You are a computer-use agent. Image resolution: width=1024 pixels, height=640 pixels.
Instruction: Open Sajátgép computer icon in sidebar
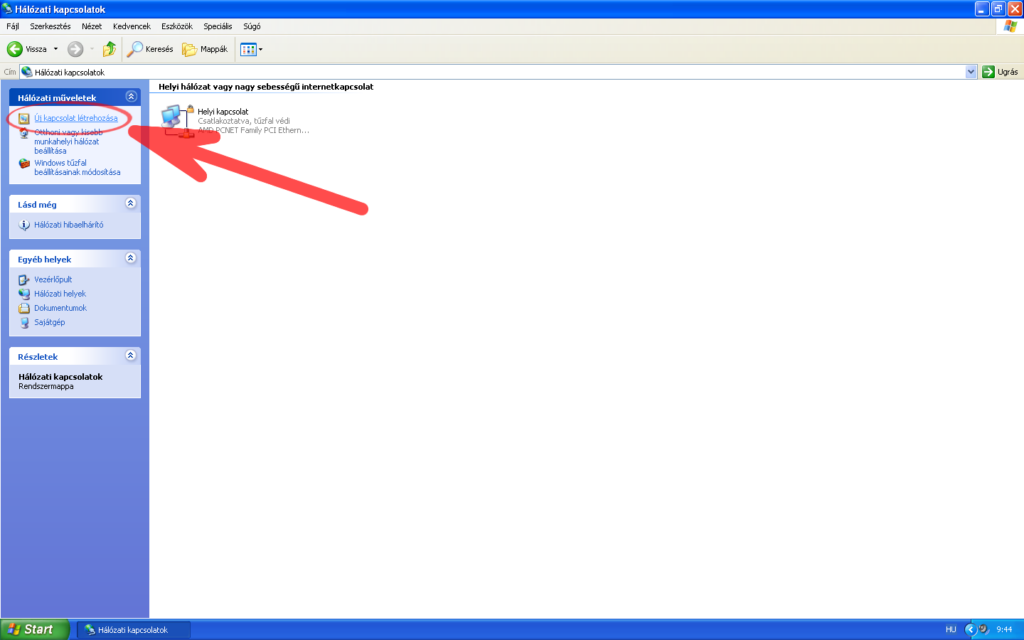pyautogui.click(x=25, y=322)
